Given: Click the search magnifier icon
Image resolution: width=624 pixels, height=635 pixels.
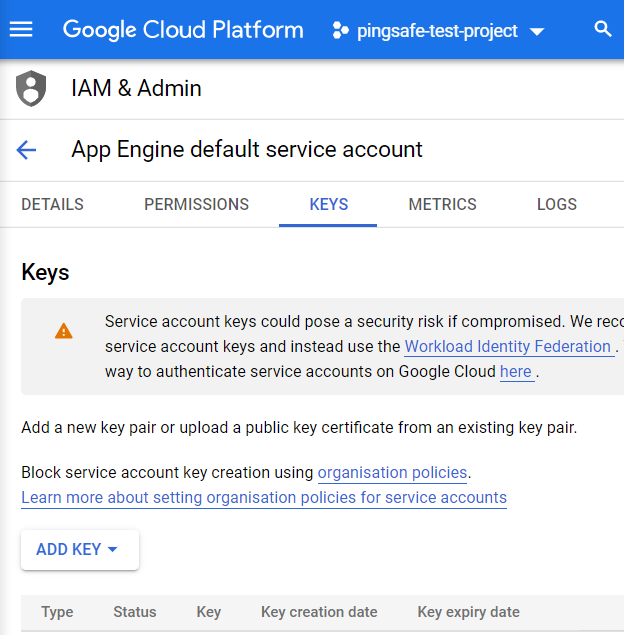Looking at the screenshot, I should [602, 29].
